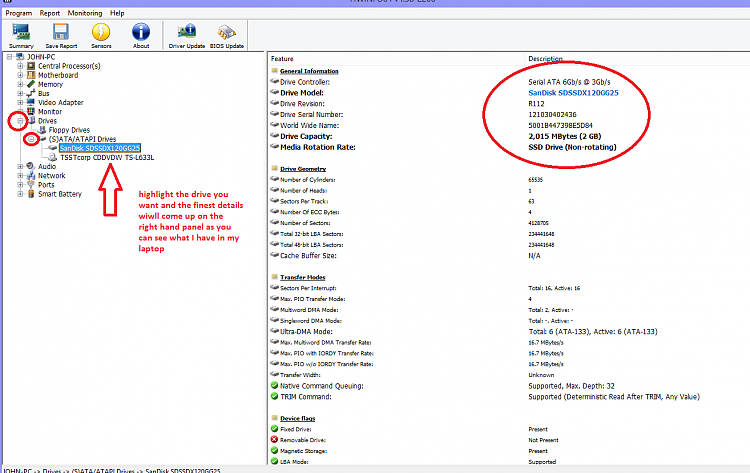Image resolution: width=750 pixels, height=473 pixels.
Task: Select the Number of Cylinders row
Action: pos(508,180)
